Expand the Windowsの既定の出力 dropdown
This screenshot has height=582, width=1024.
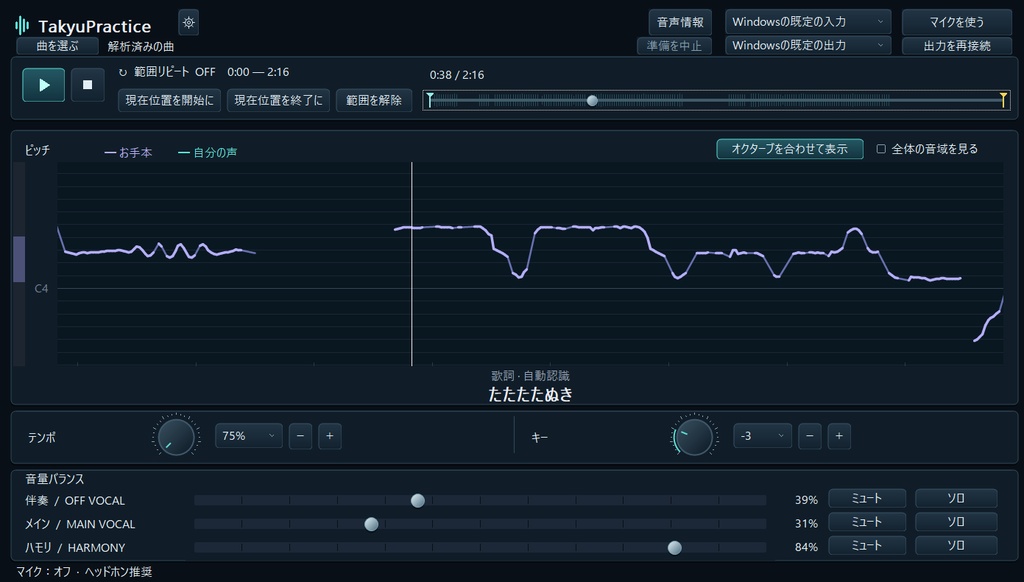(x=808, y=46)
